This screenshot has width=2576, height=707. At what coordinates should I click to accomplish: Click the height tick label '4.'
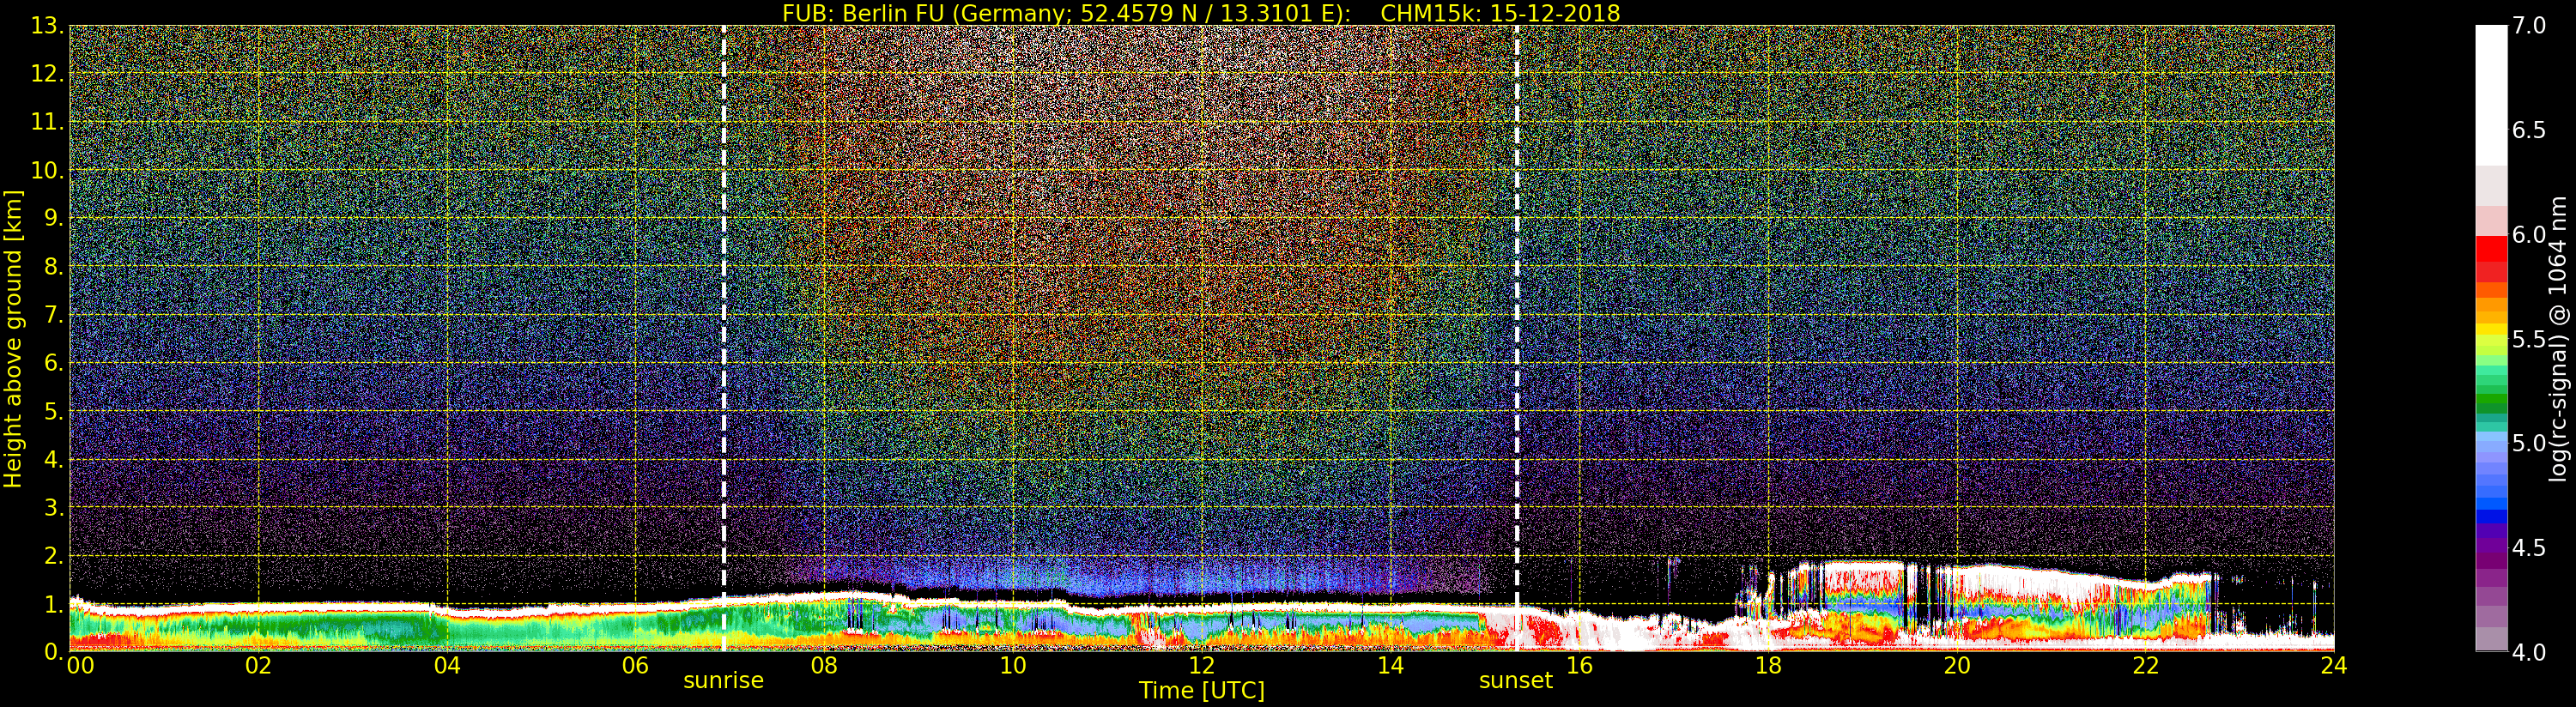[53, 459]
